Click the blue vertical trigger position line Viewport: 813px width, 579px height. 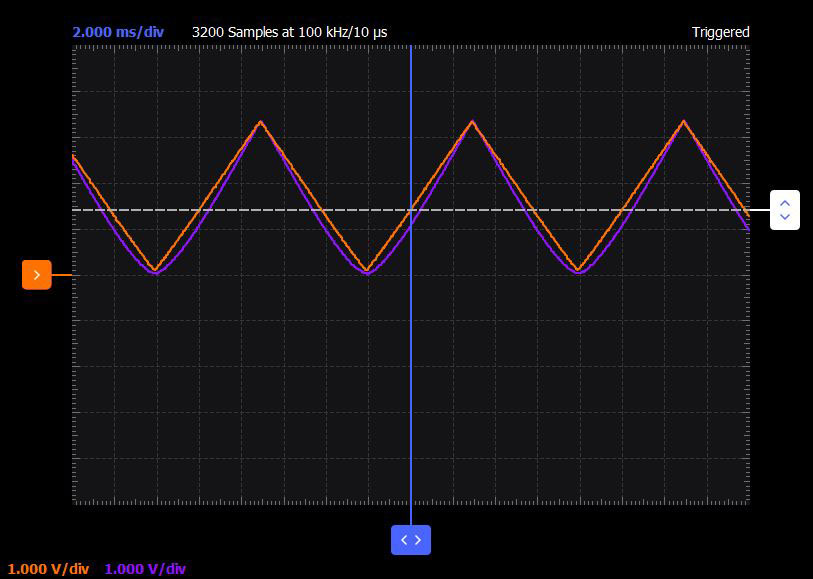[411, 363]
